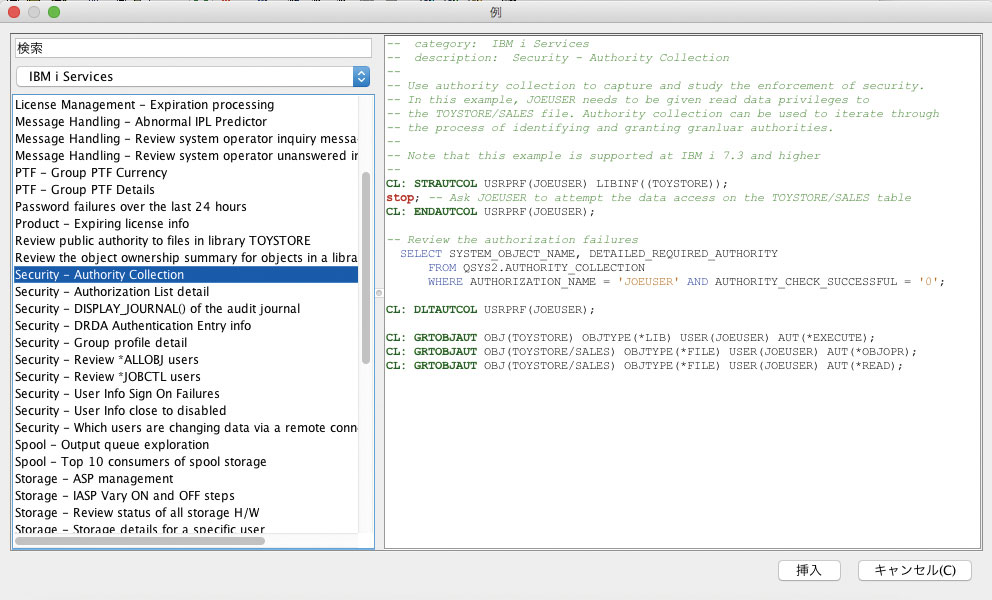Viewport: 992px width, 600px height.
Task: Select Password failures over the last 24 hours
Action: [130, 207]
